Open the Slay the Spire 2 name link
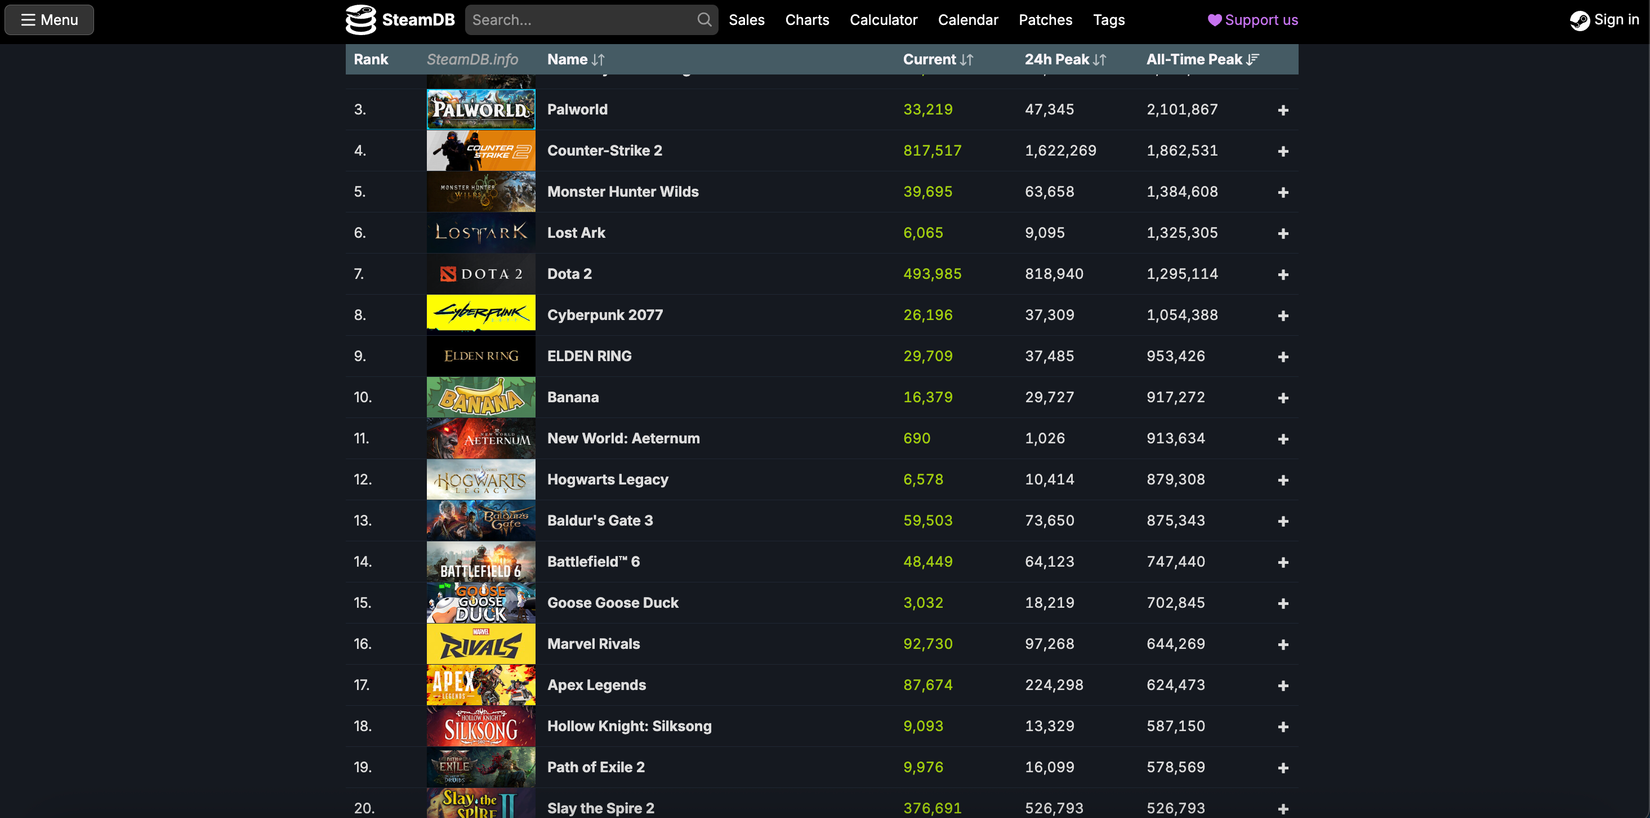1650x818 pixels. pos(600,808)
